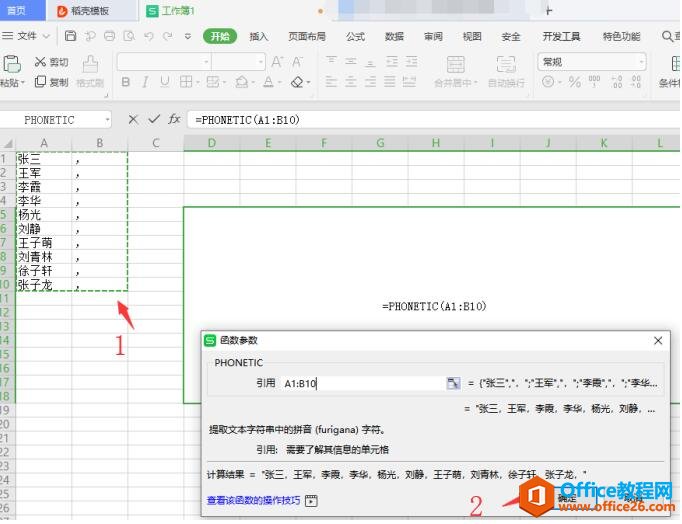The height and width of the screenshot is (524, 682).
Task: Click the video tutorial icon in dialog
Action: [311, 500]
